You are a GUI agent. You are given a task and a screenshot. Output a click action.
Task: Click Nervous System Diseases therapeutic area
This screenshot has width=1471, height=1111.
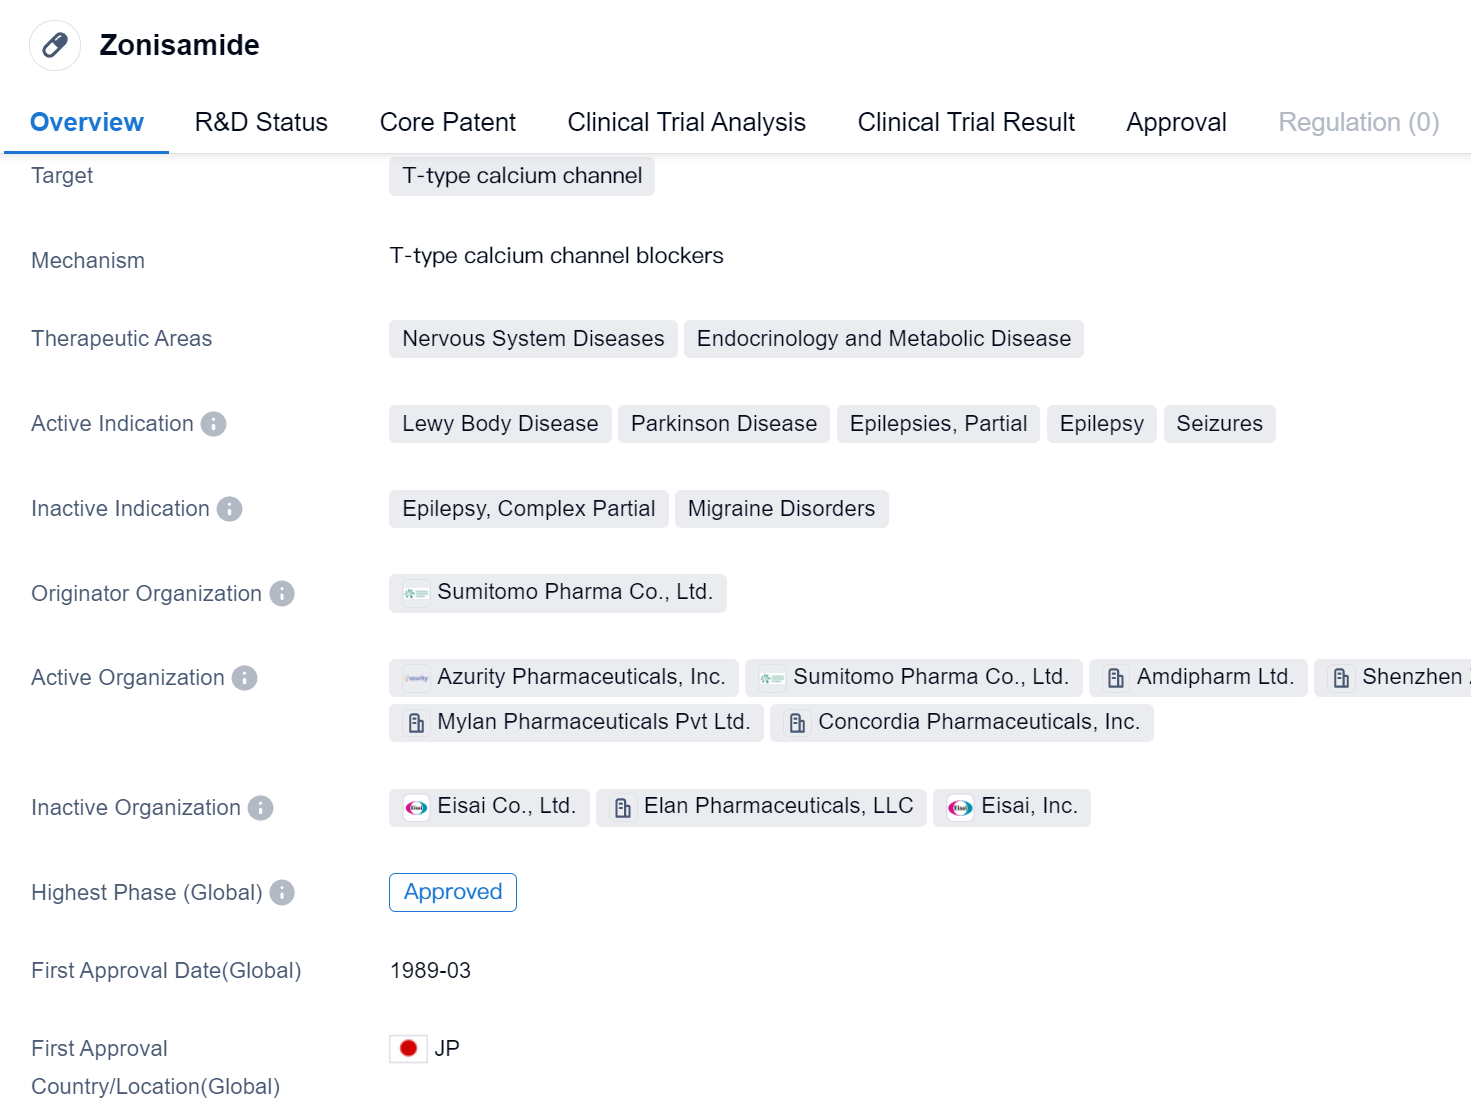[x=533, y=339]
